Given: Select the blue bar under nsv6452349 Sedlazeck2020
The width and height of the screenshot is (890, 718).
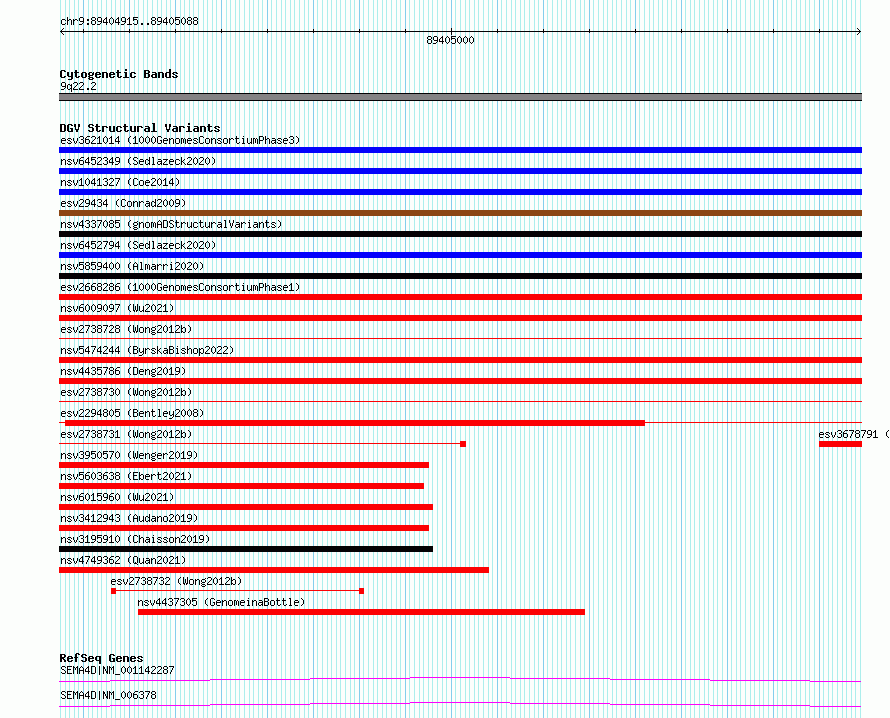Looking at the screenshot, I should point(460,171).
